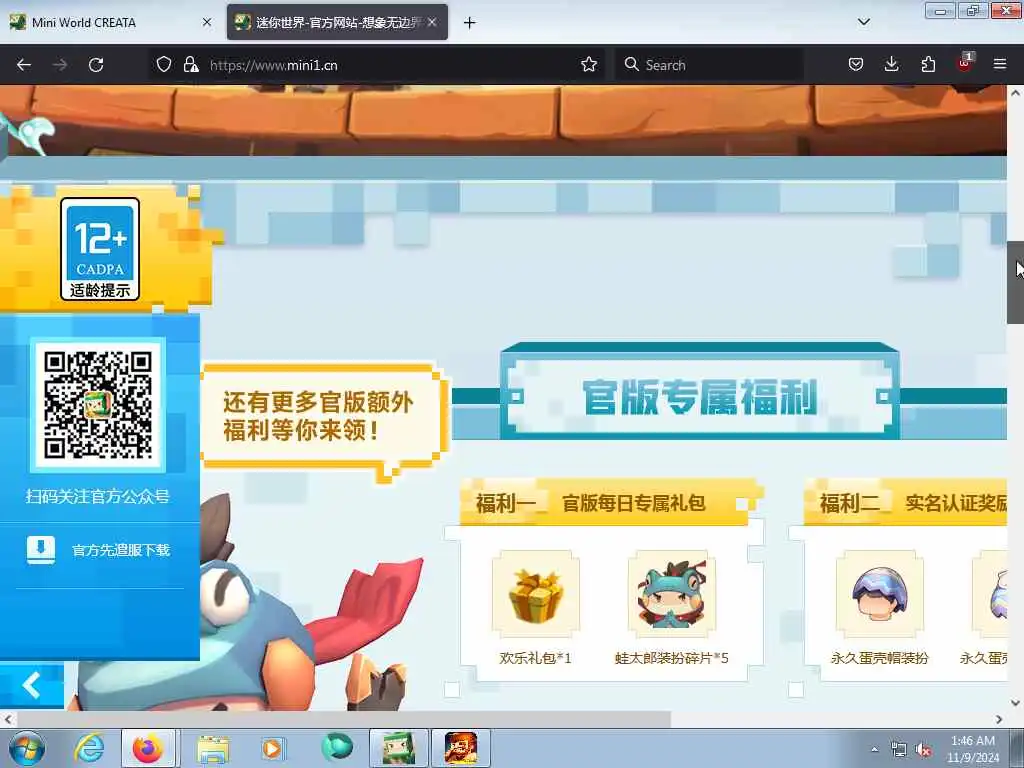Open the Mini World green block taskbar icon

click(x=399, y=748)
